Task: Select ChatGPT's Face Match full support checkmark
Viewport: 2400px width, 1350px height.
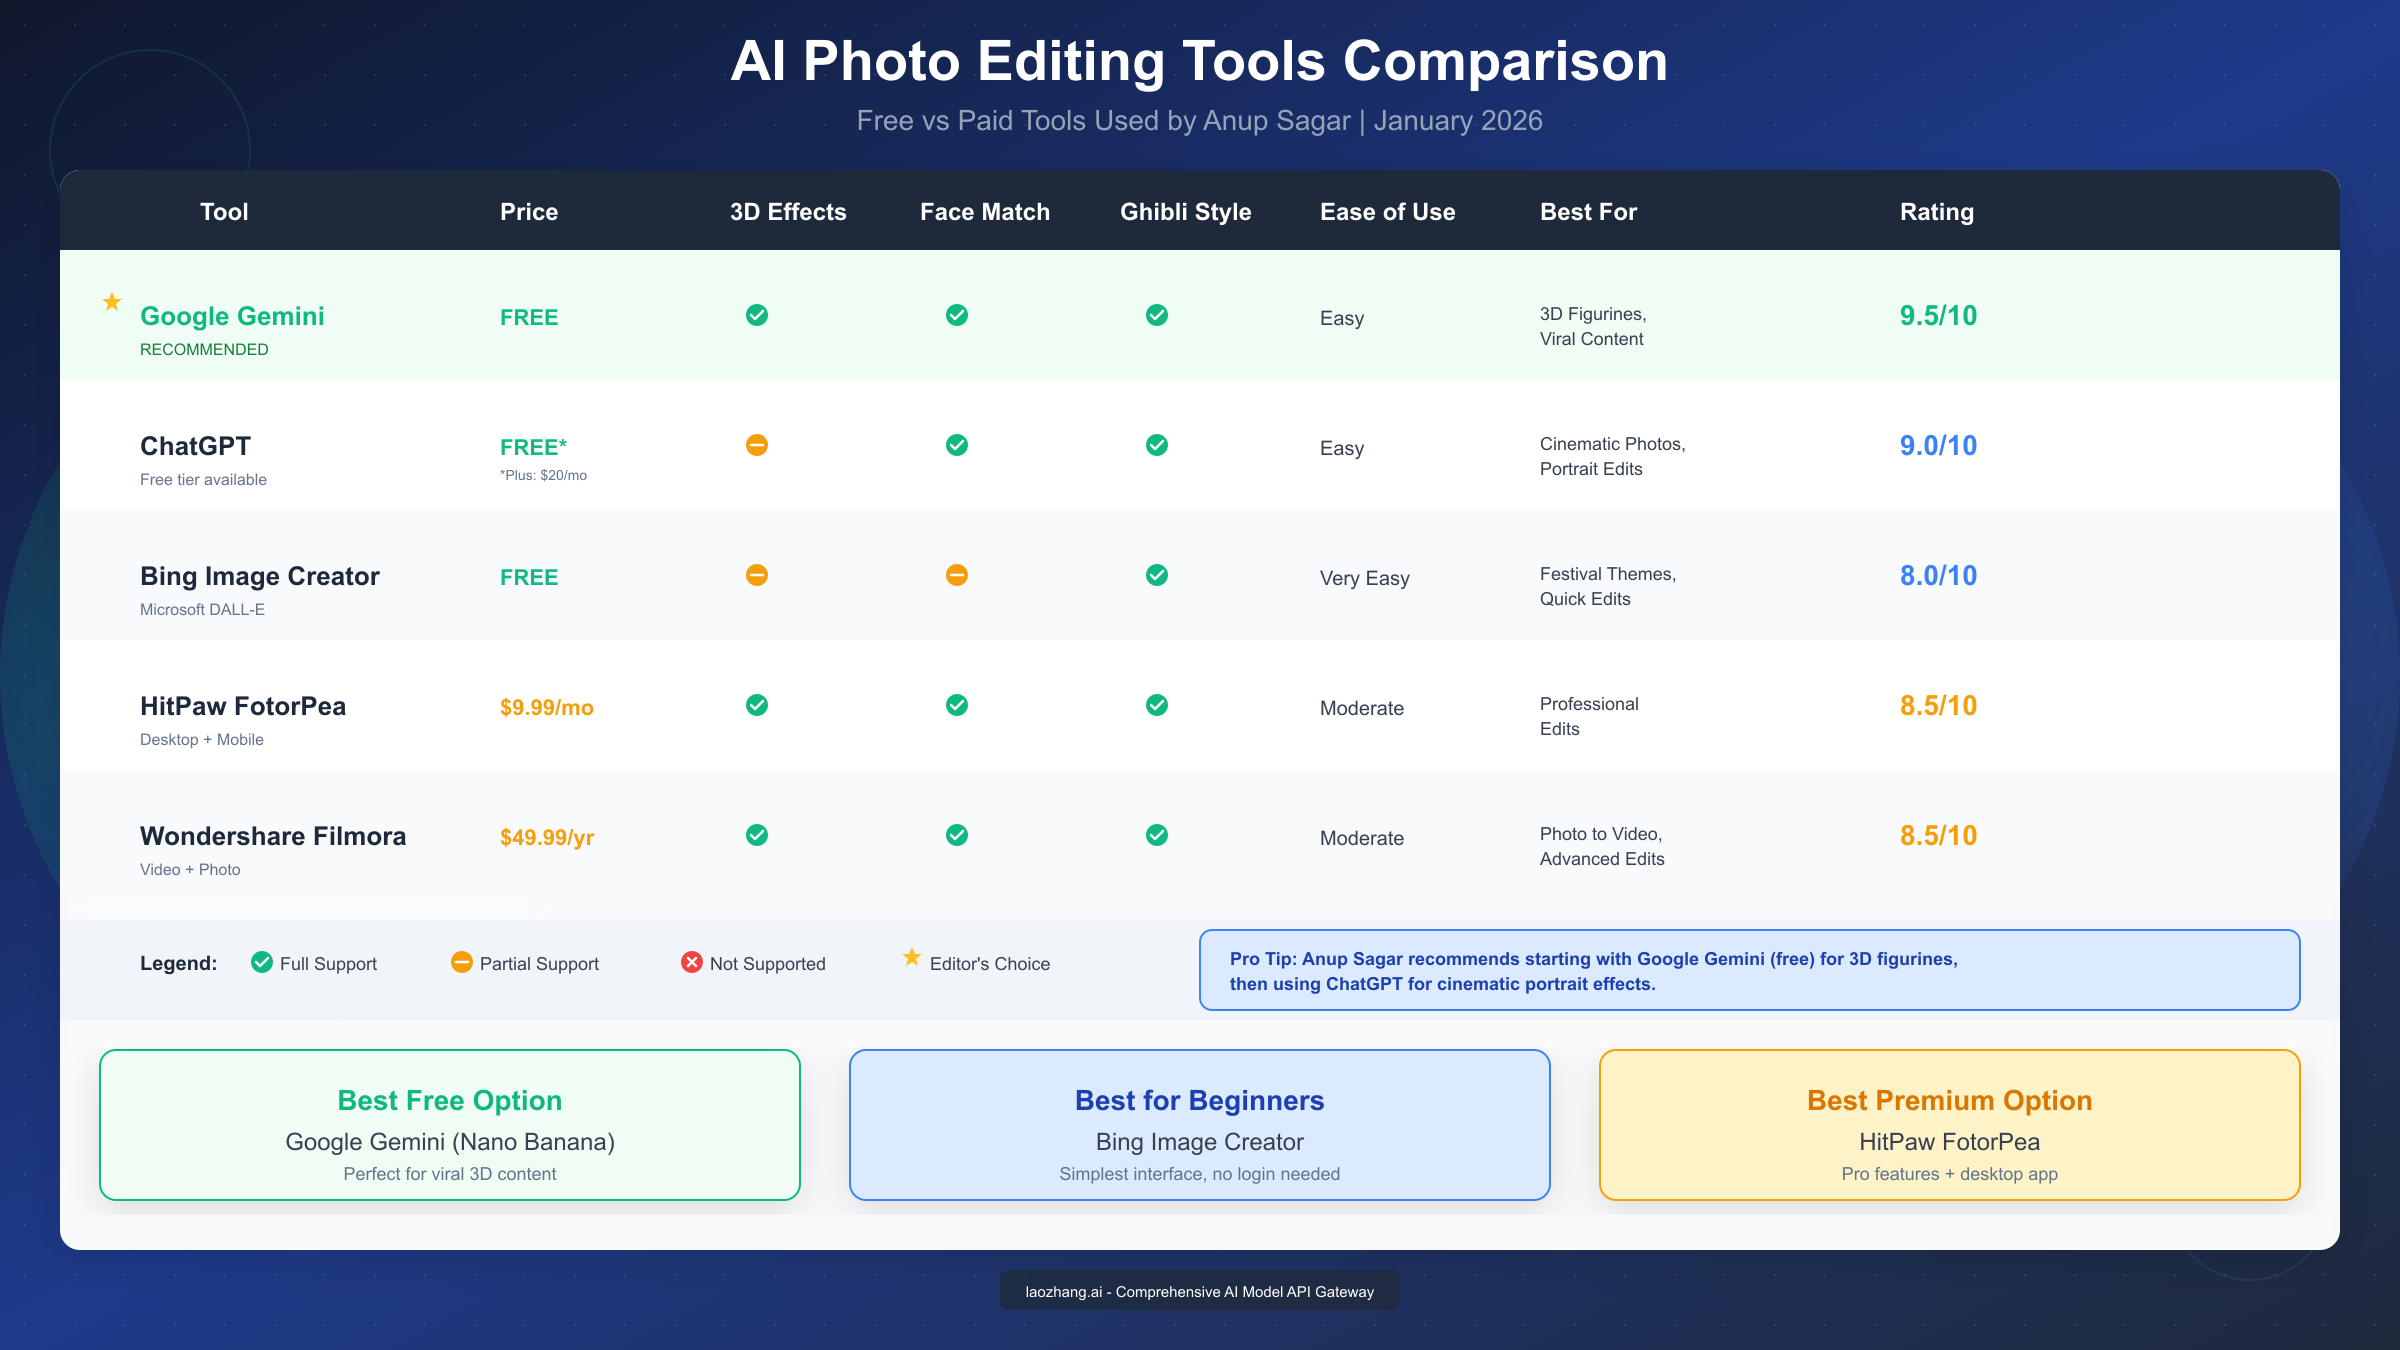Action: pos(957,445)
